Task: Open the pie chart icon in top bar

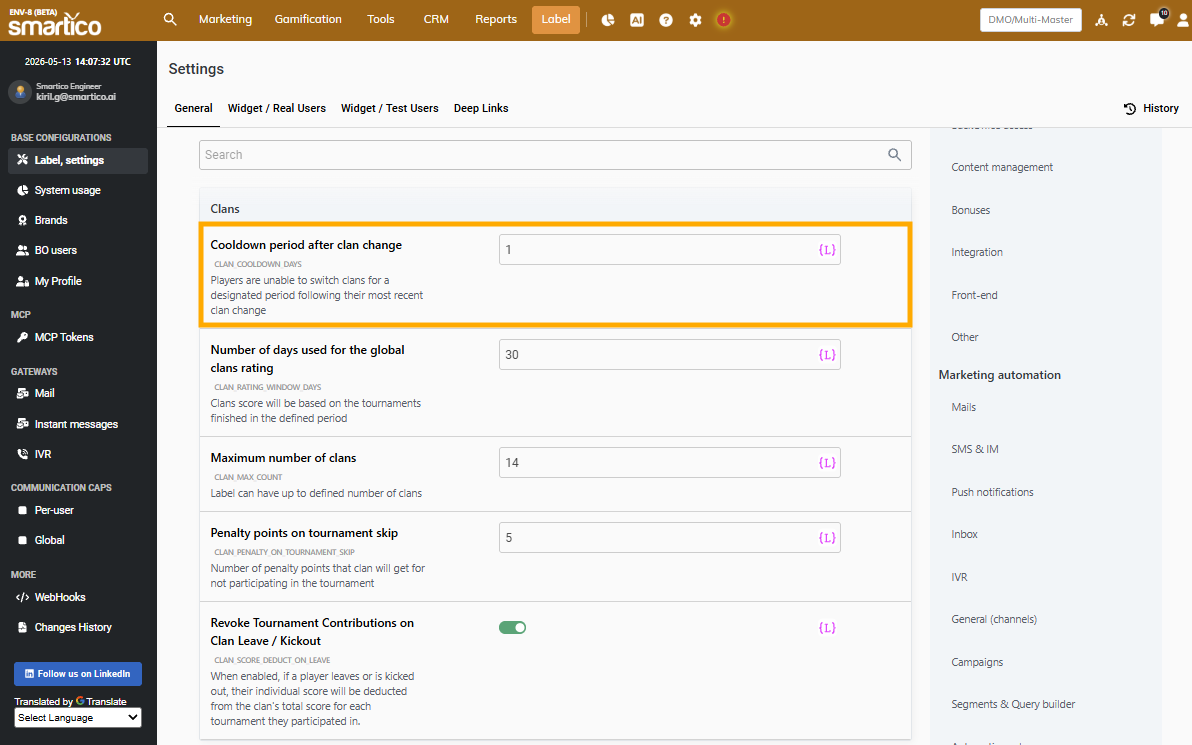Action: (x=607, y=21)
